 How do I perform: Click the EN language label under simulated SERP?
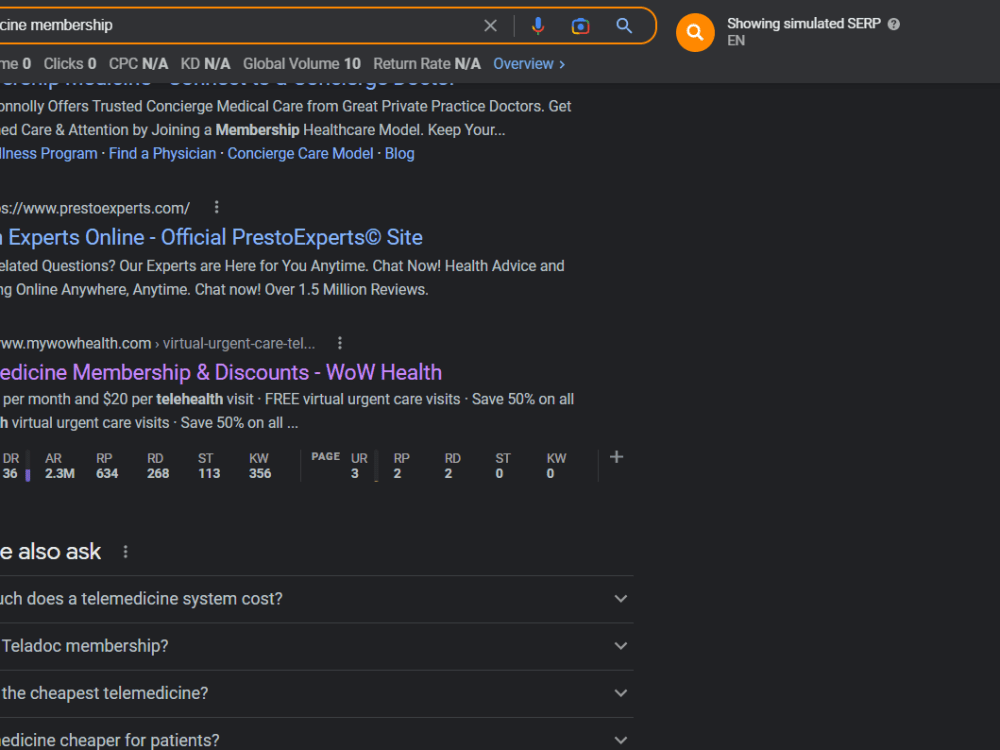tap(736, 41)
